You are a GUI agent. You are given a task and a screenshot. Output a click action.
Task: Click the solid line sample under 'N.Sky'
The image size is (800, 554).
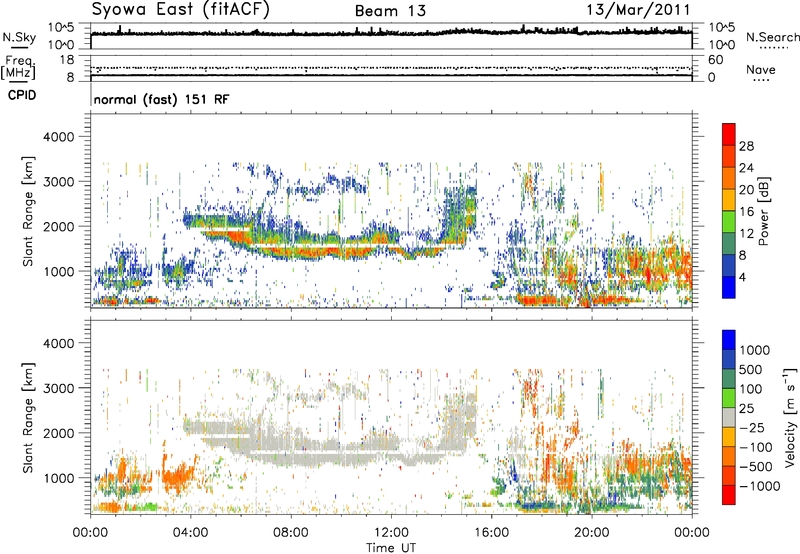(19, 47)
